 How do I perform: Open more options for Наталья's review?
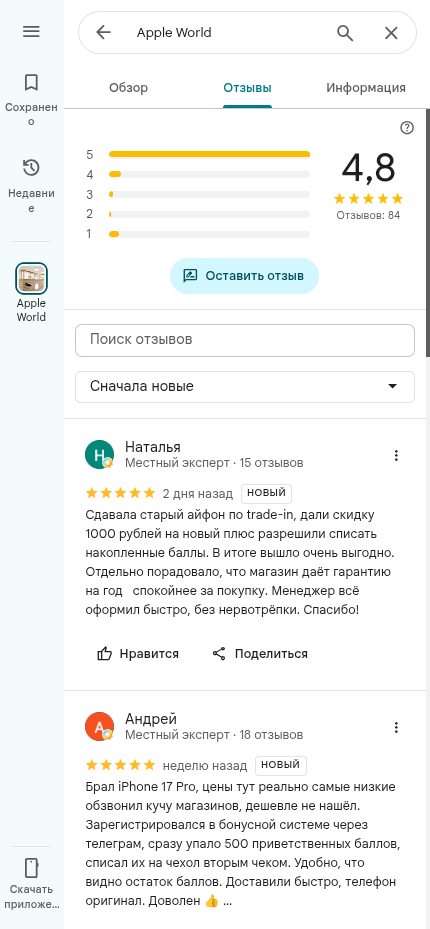(x=396, y=455)
